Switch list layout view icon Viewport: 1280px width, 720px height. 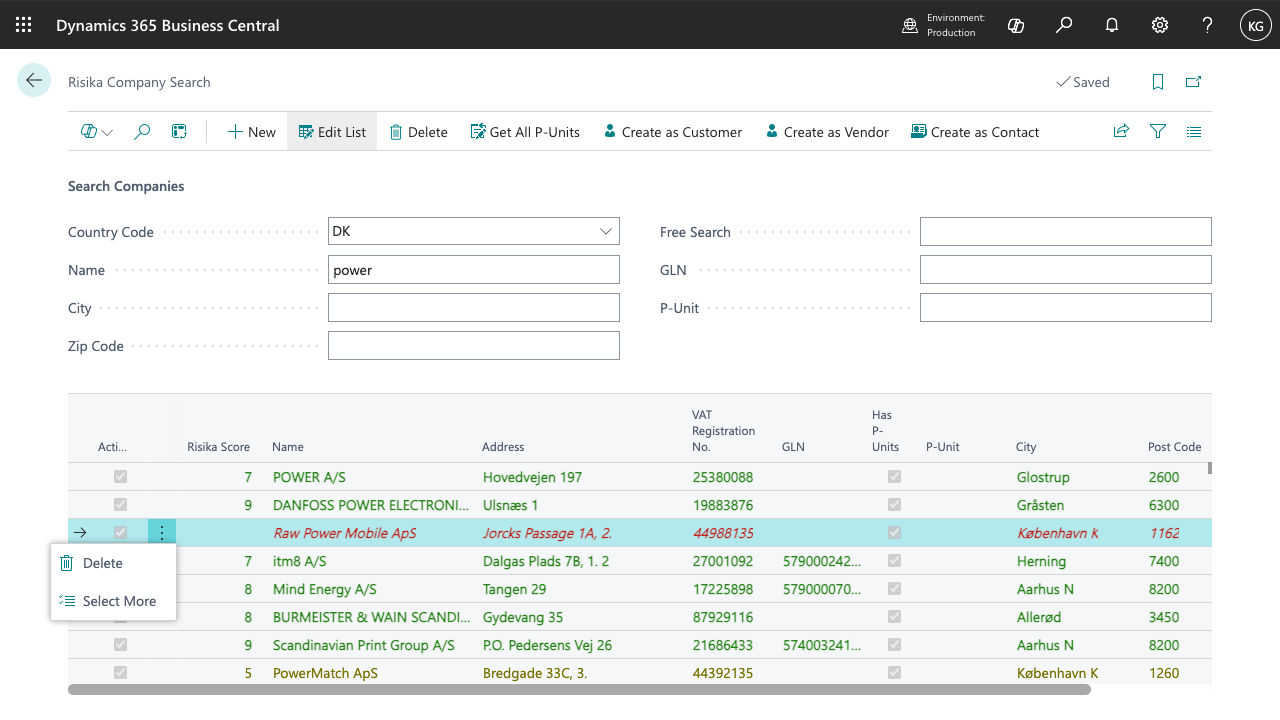[1194, 132]
